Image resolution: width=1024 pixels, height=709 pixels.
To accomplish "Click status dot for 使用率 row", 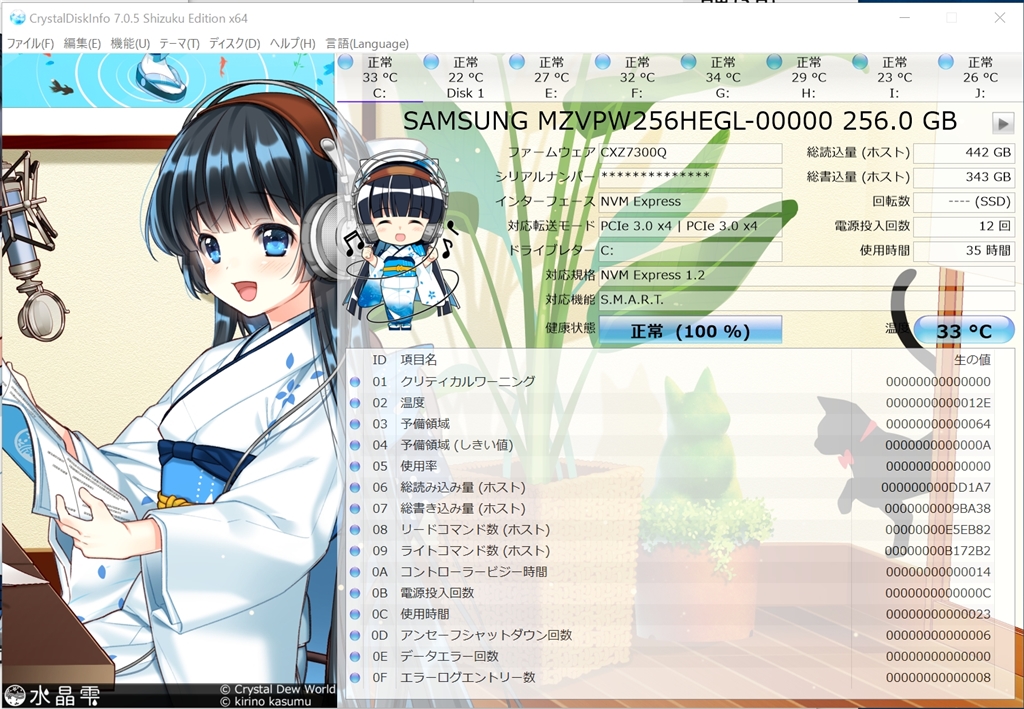I will [x=355, y=467].
